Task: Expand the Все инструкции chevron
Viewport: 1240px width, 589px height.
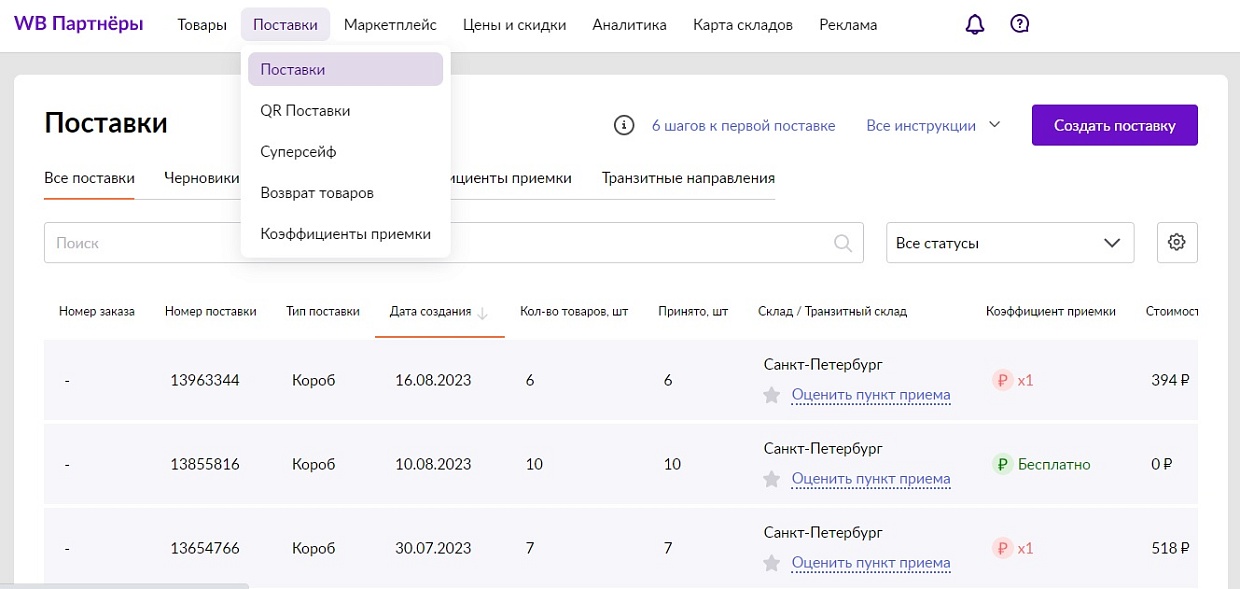Action: 993,125
